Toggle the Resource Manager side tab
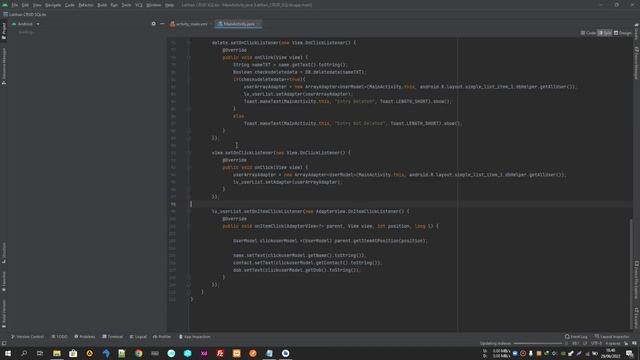Viewport: 640px width, 360px height. [4, 66]
